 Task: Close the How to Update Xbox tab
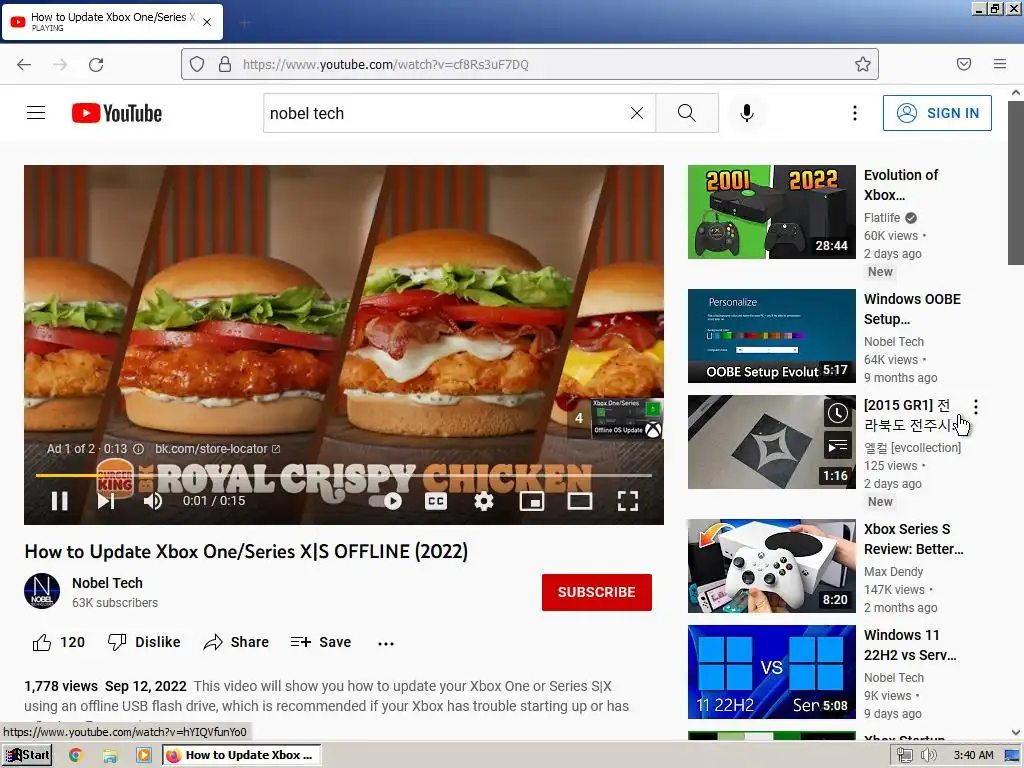click(x=207, y=22)
